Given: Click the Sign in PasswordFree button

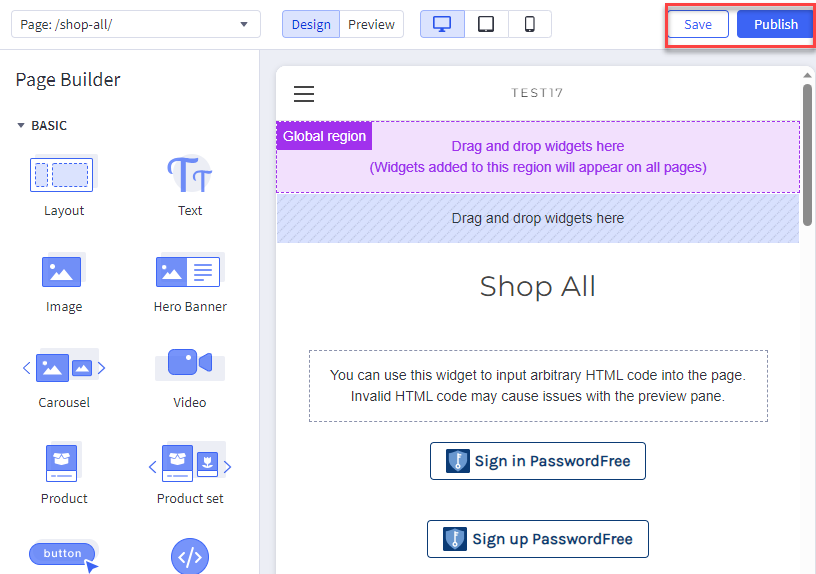Looking at the screenshot, I should click(538, 461).
